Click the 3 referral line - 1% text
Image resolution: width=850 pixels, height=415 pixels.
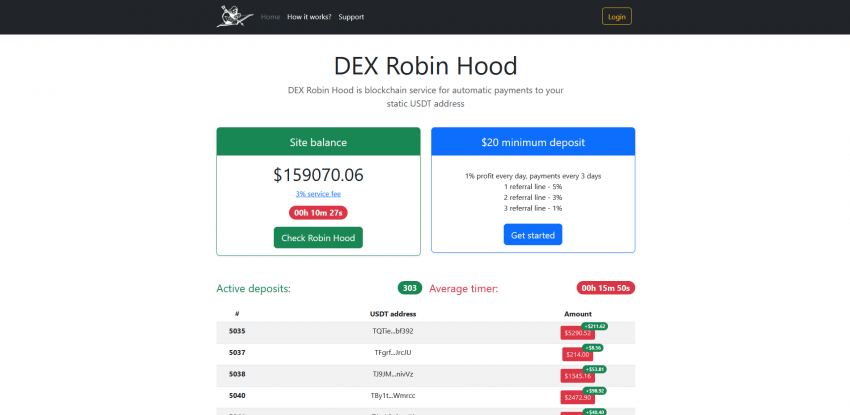tap(533, 208)
